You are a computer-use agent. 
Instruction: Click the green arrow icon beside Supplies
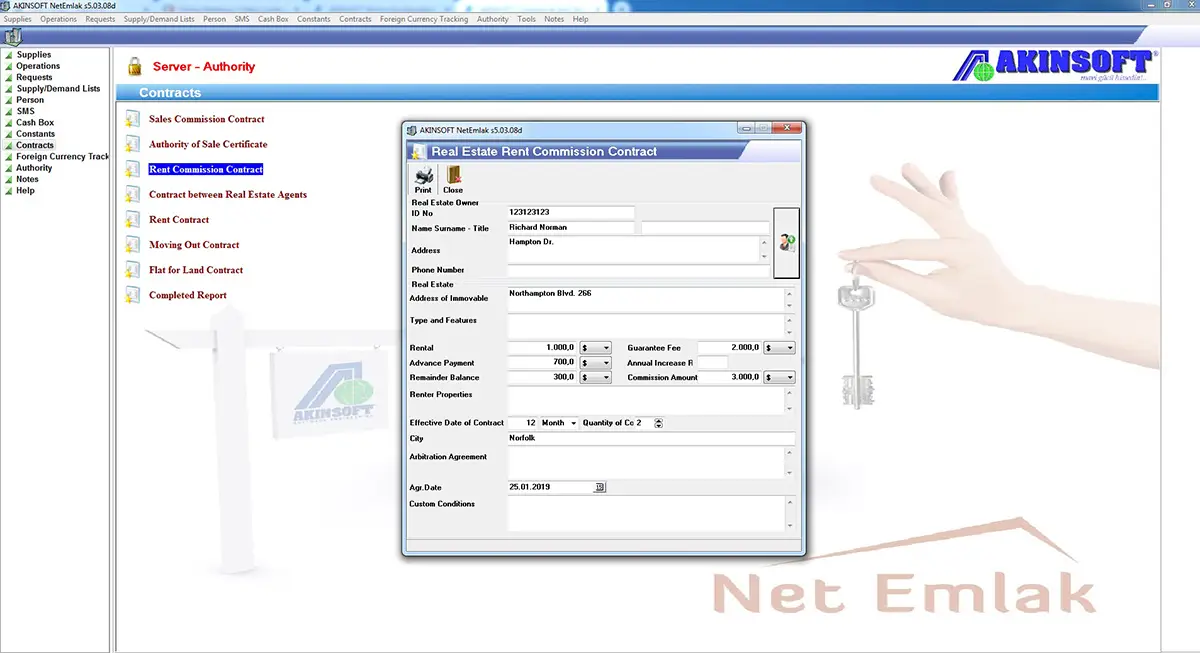click(x=9, y=55)
